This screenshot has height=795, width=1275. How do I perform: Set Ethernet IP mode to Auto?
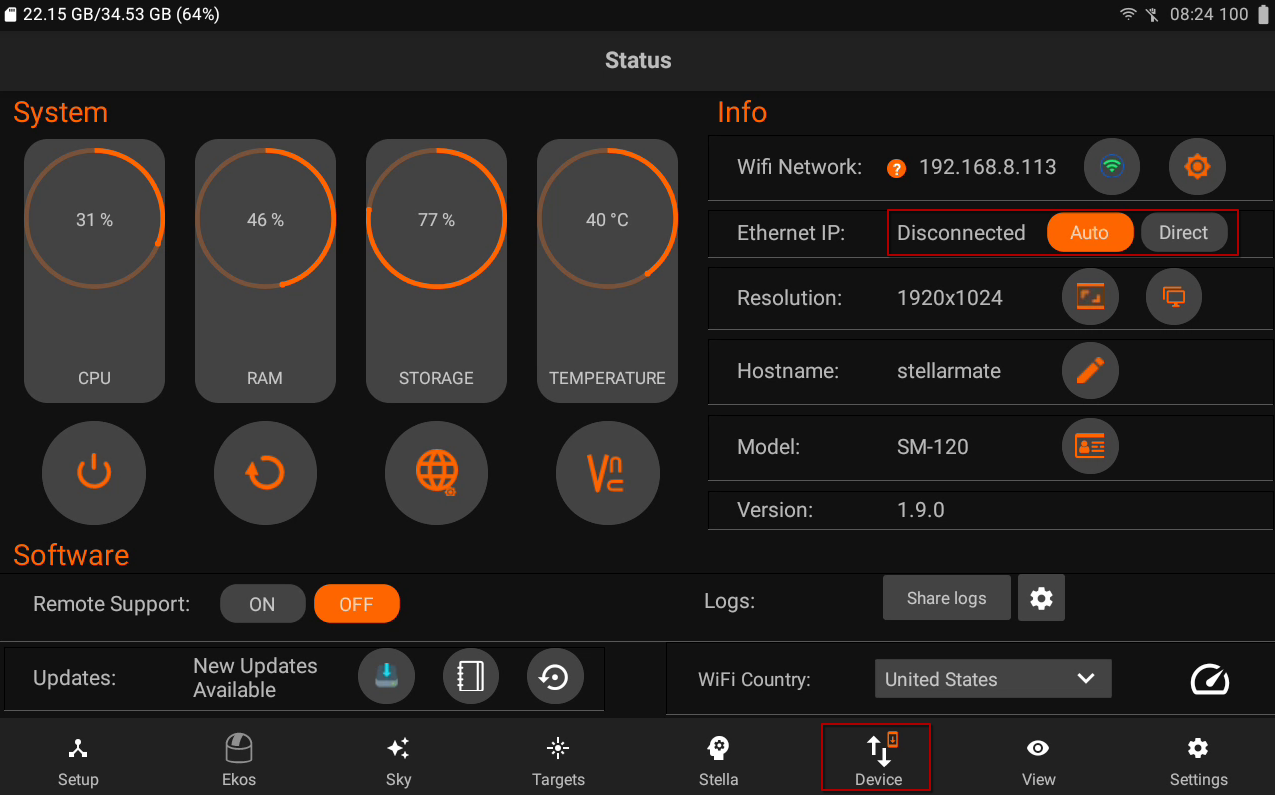pyautogui.click(x=1089, y=233)
